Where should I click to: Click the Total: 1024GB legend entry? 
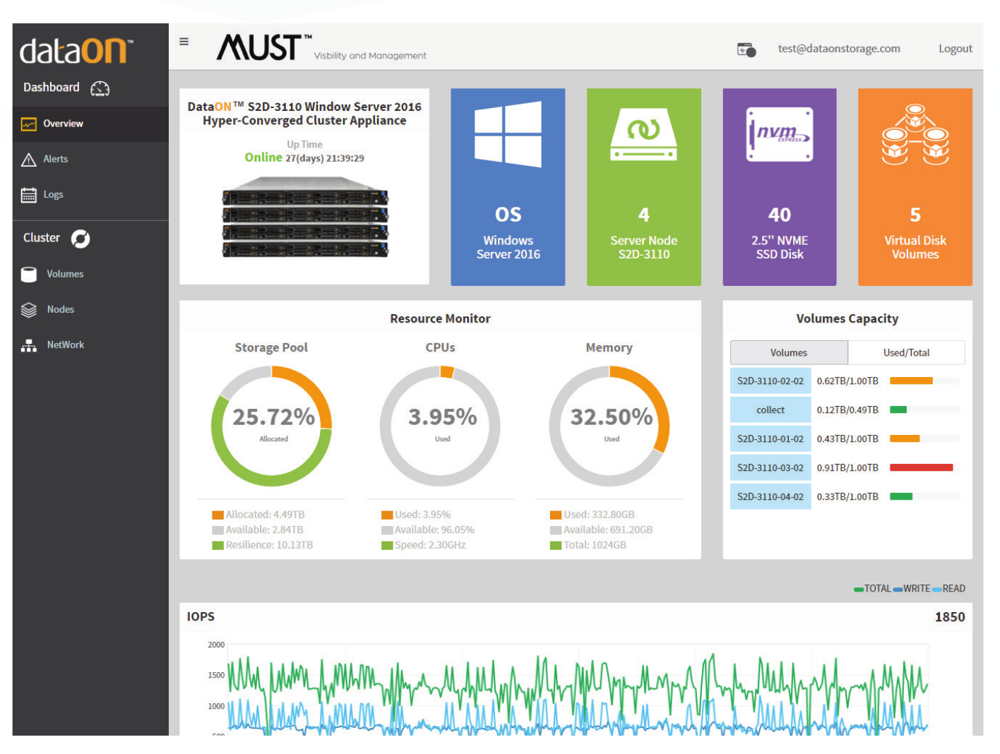tap(588, 545)
